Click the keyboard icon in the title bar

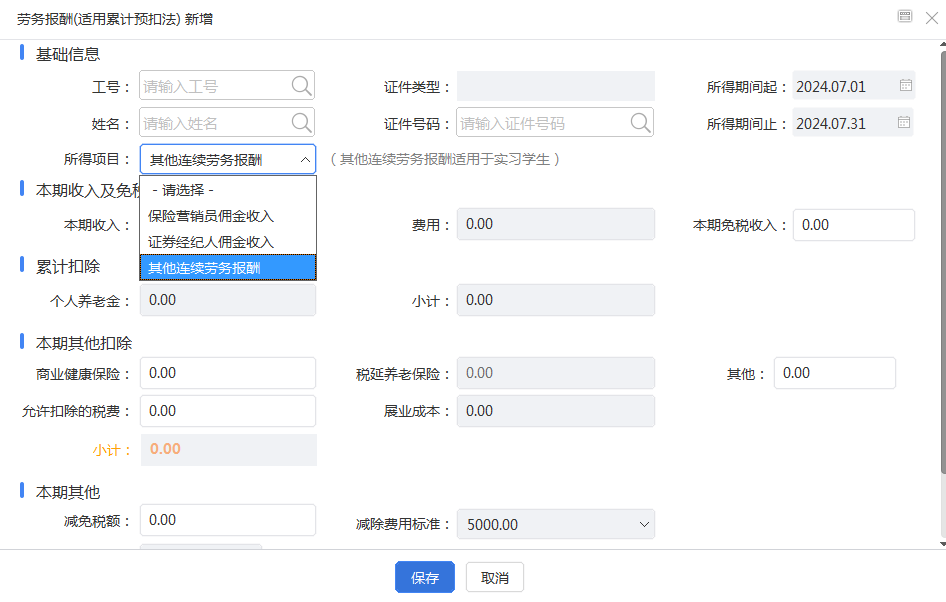coord(905,16)
